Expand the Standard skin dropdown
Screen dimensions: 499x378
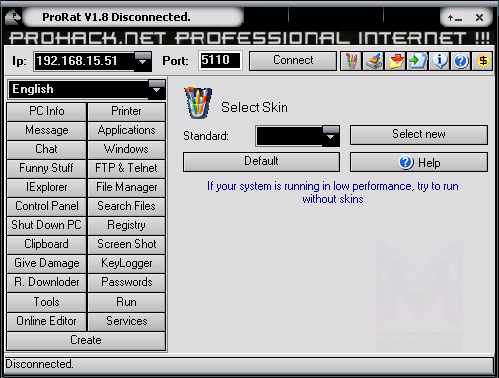[x=331, y=136]
